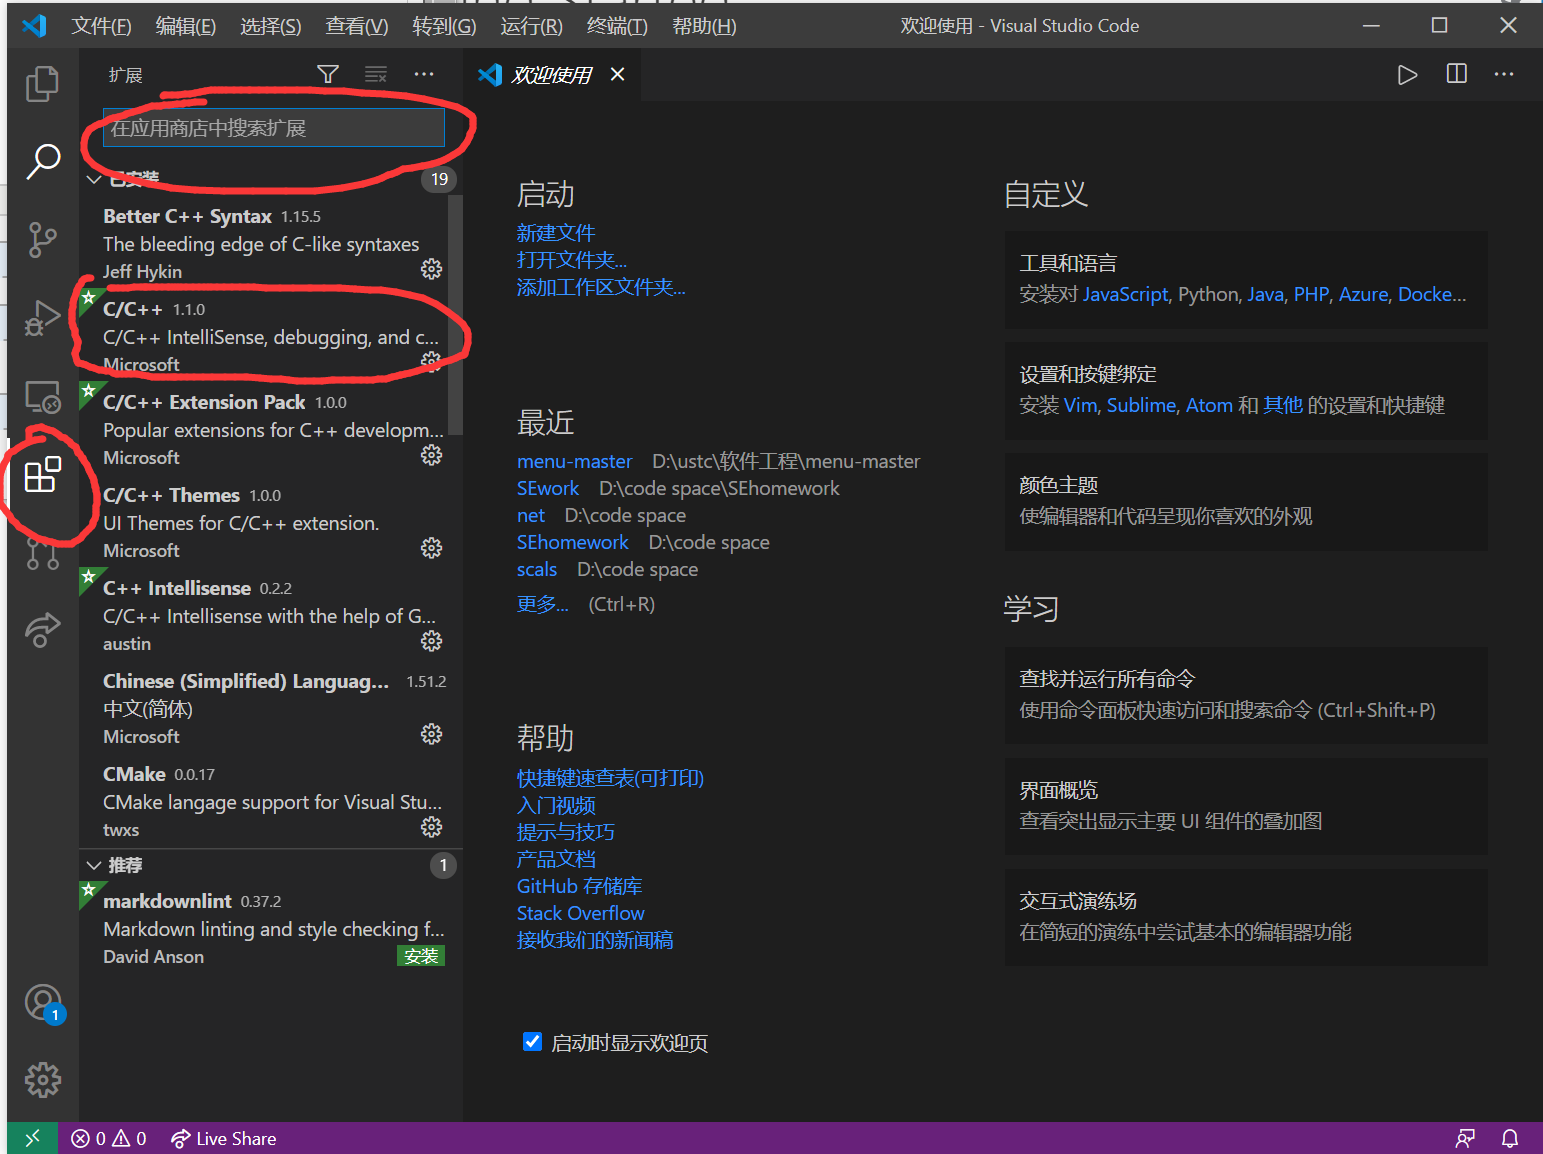Viewport: 1543px width, 1154px height.
Task: Click the 新建文件 link
Action: click(x=556, y=233)
